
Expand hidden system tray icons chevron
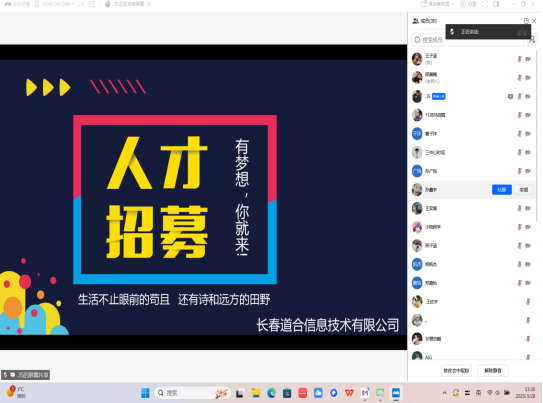tap(445, 393)
